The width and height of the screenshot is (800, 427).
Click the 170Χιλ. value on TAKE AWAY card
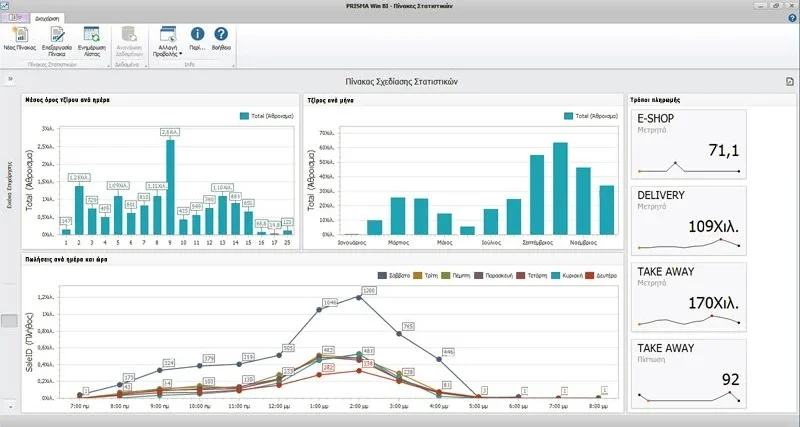(x=713, y=304)
